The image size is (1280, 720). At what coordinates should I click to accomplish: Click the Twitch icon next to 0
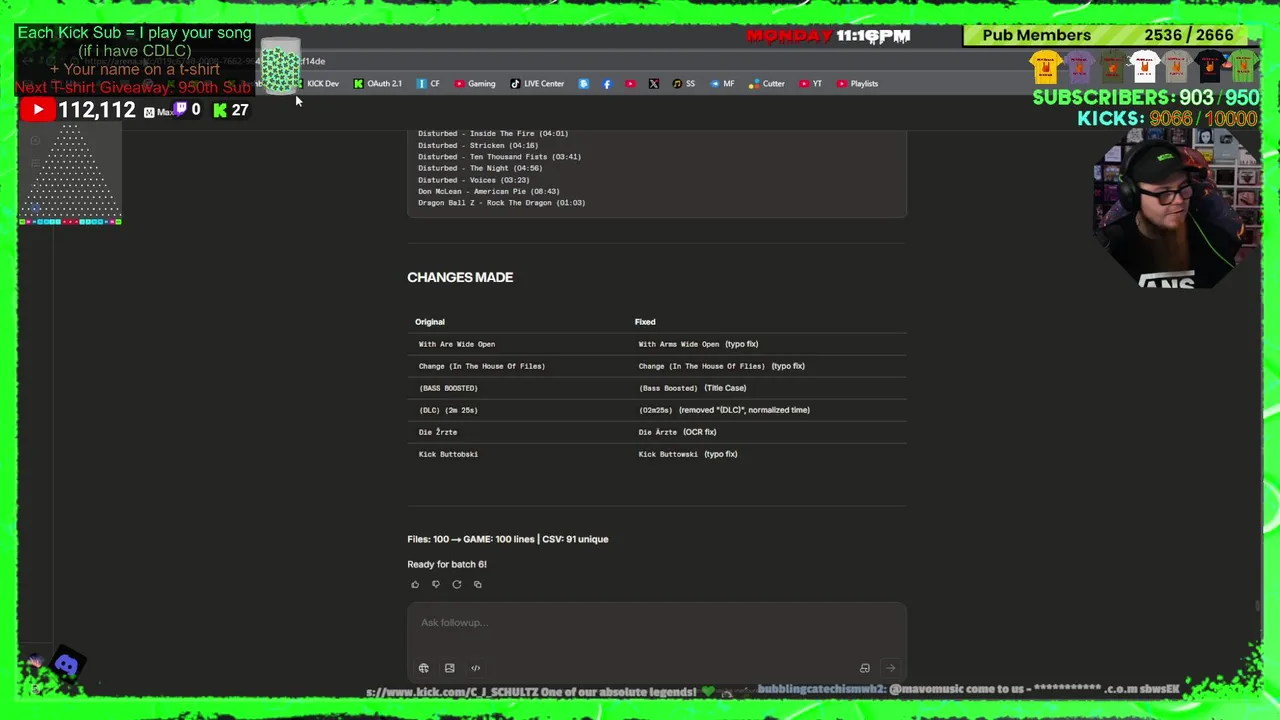coord(181,110)
